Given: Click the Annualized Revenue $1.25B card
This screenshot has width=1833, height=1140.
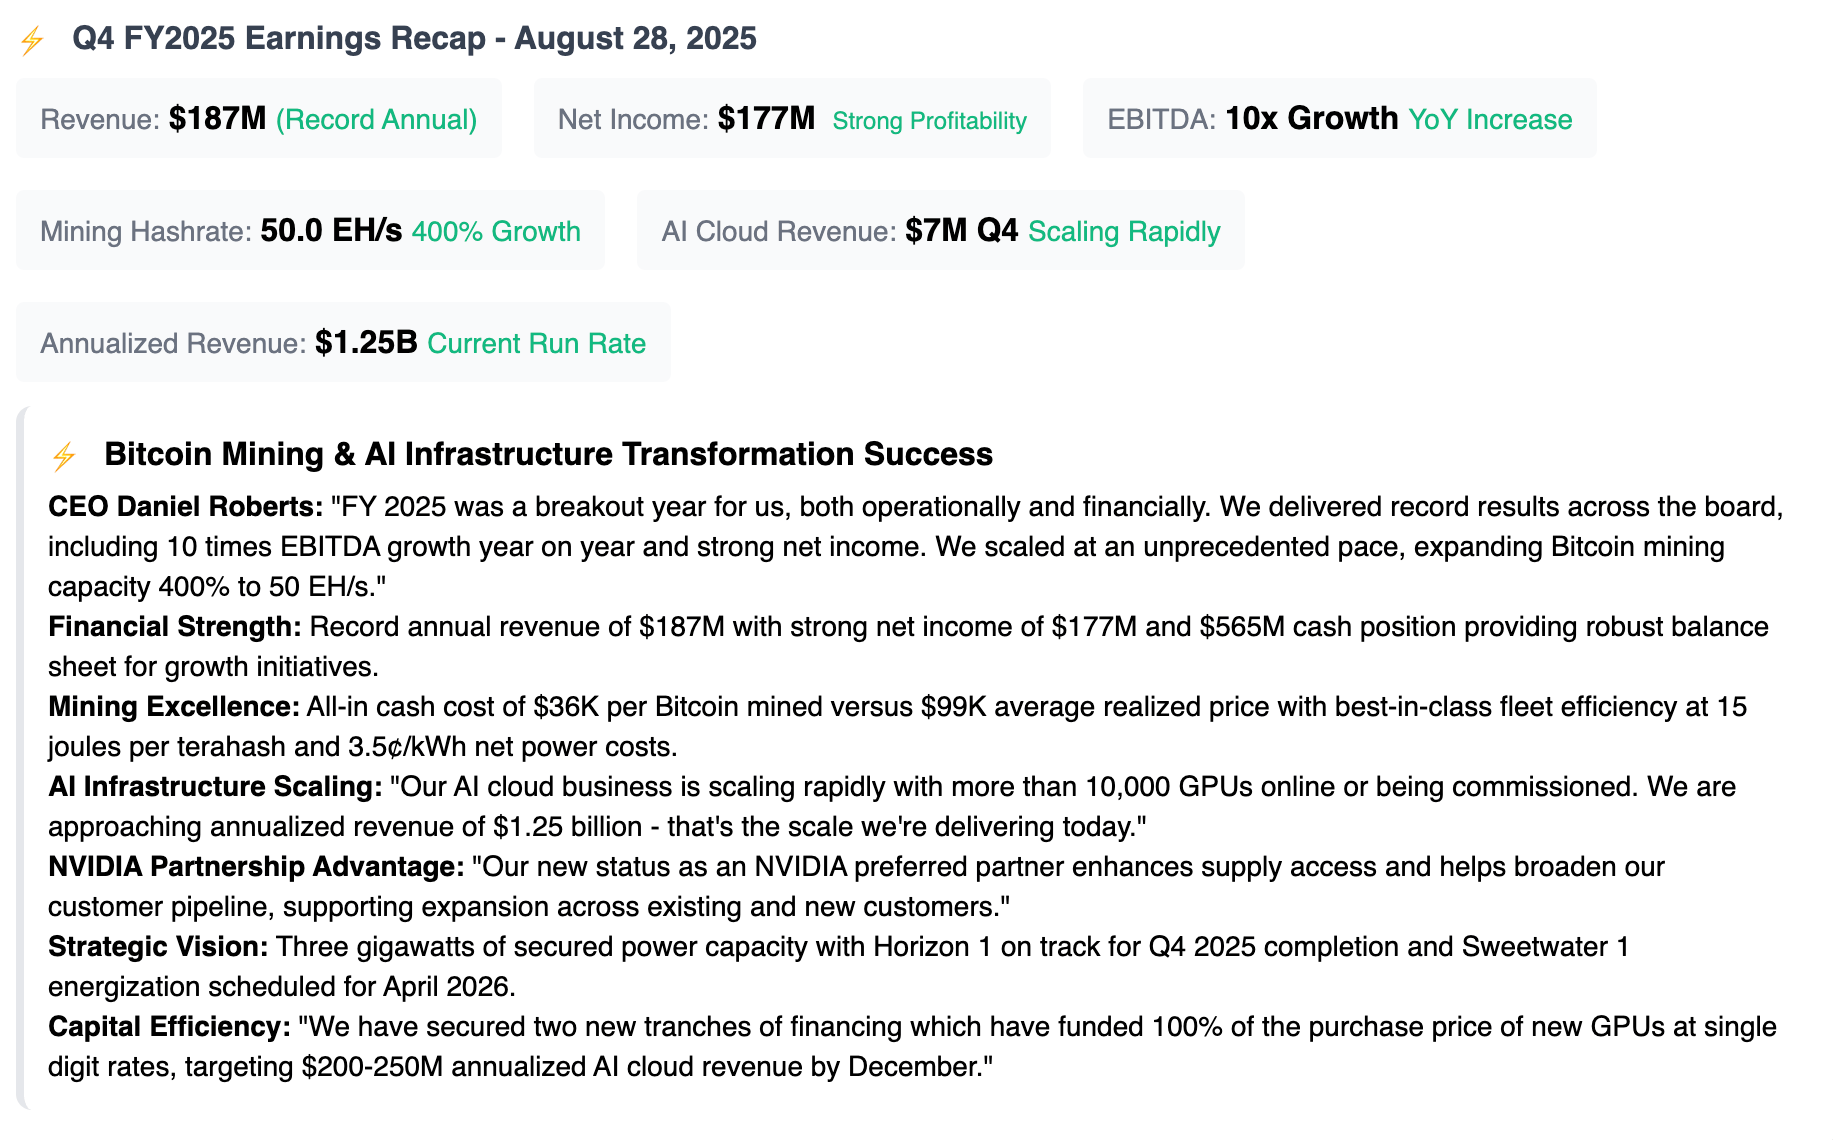Looking at the screenshot, I should (343, 343).
